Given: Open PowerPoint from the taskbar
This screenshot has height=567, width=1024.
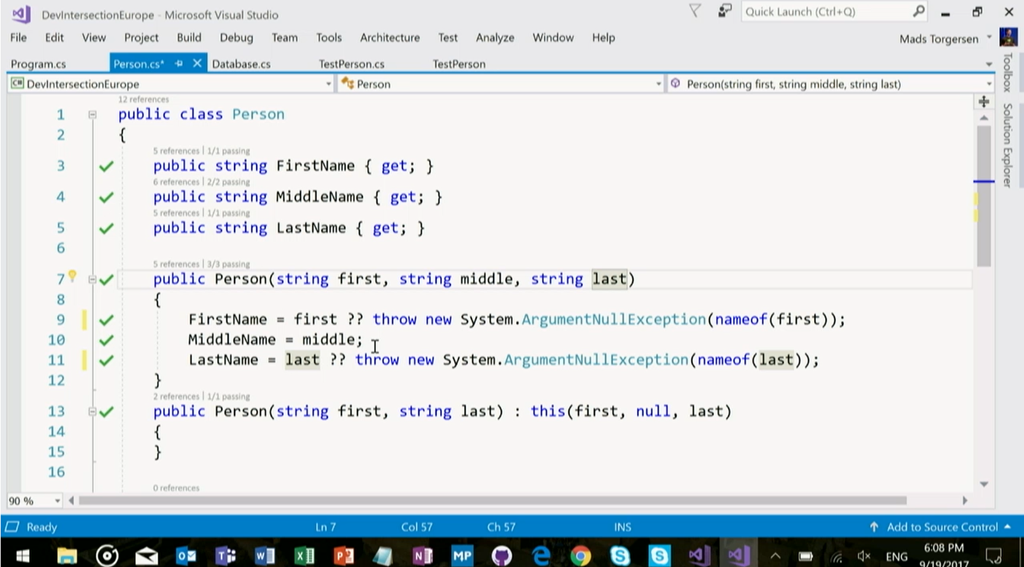Looking at the screenshot, I should click(344, 555).
